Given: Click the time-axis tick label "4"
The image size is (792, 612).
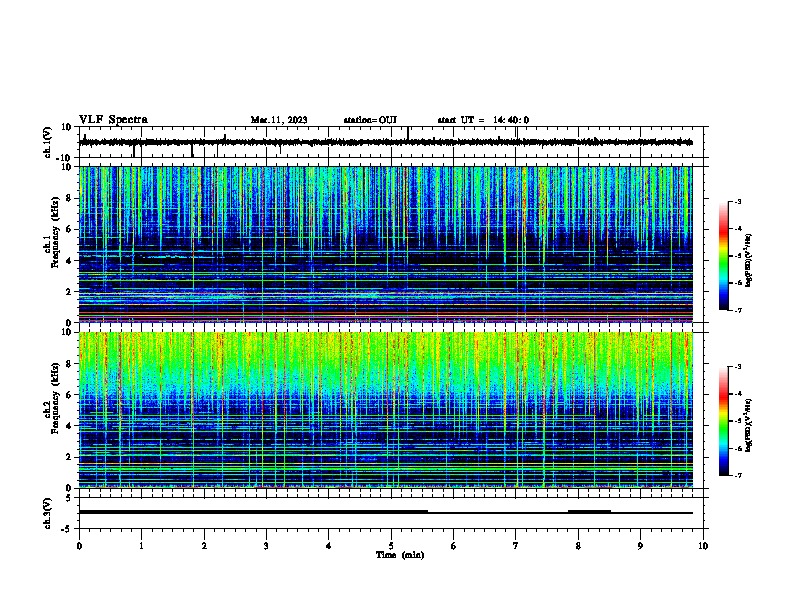Looking at the screenshot, I should pos(329,546).
